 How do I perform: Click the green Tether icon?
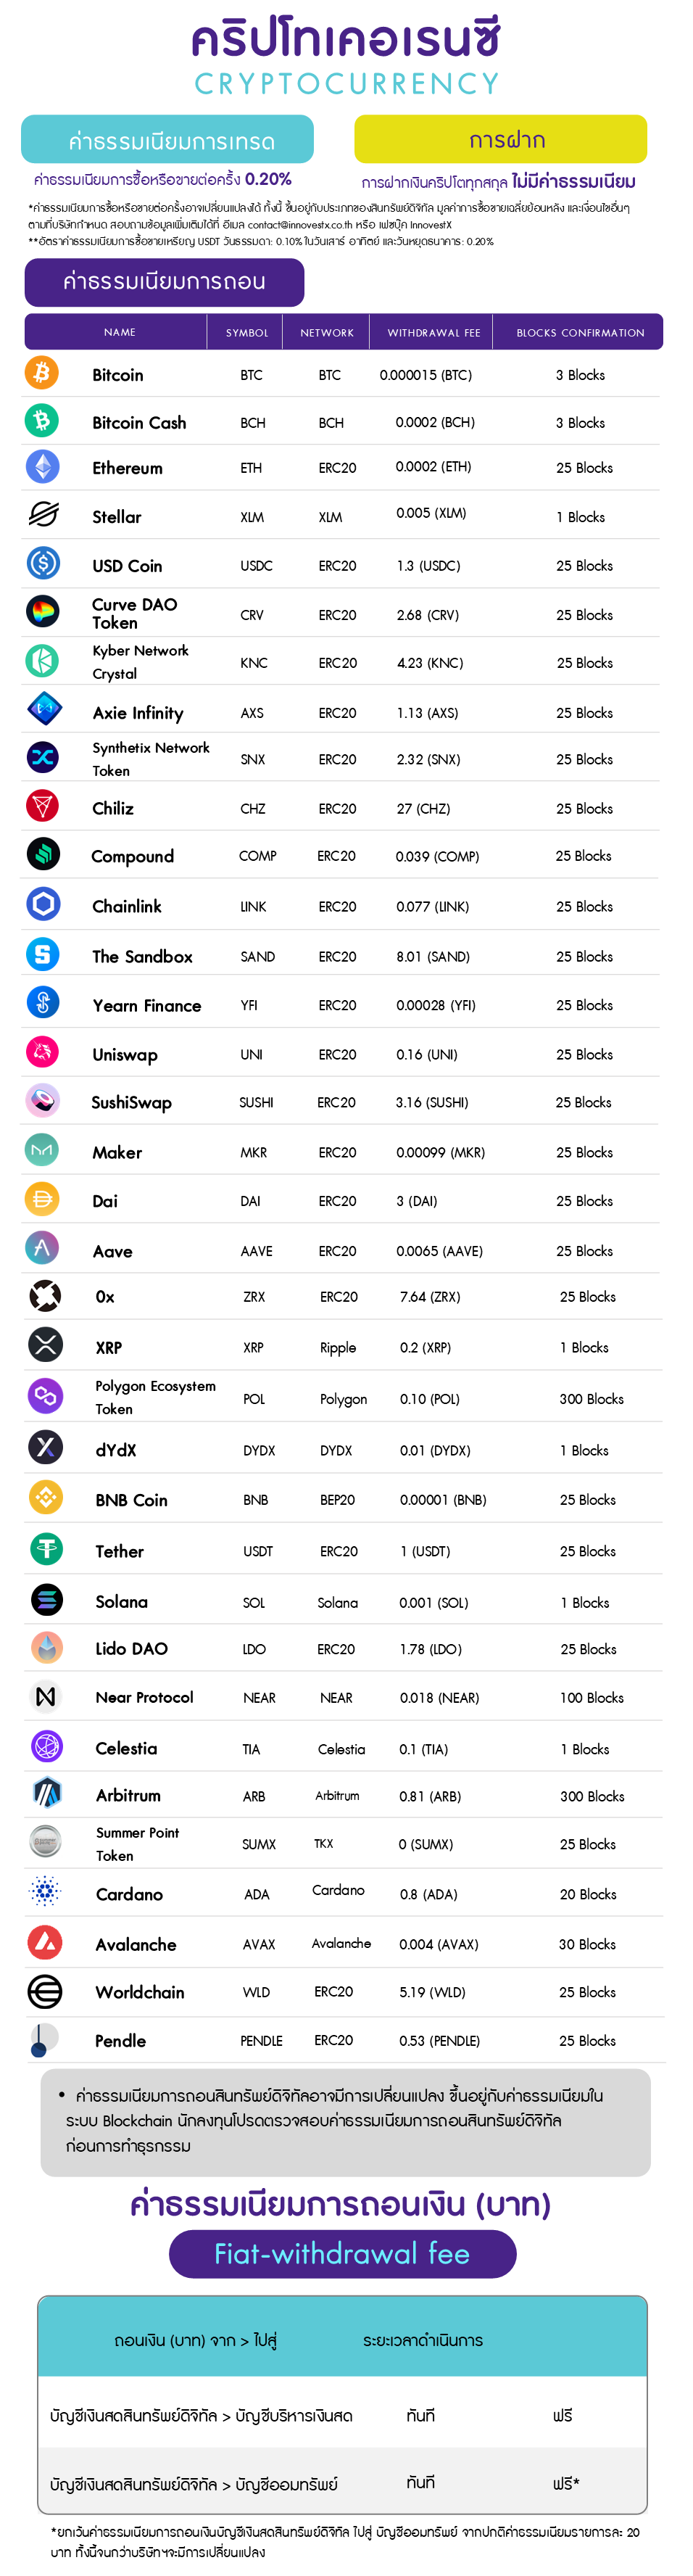coord(45,1550)
